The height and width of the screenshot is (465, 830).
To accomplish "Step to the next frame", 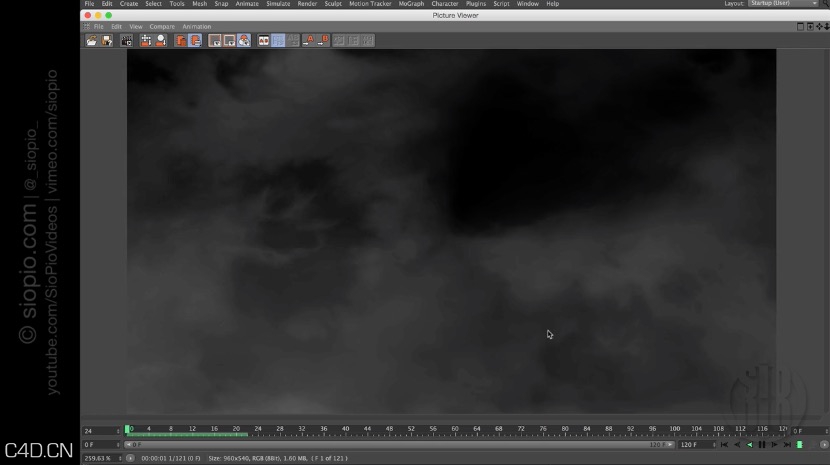I will coord(774,445).
